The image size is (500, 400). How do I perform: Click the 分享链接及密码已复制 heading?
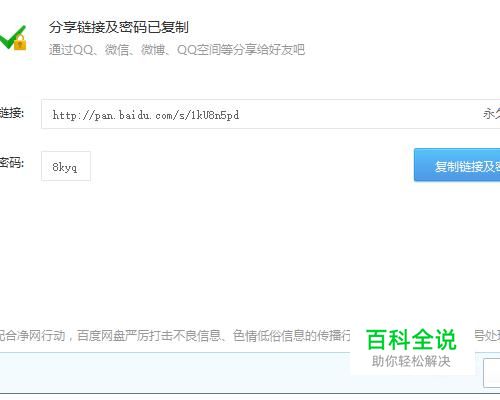[119, 27]
